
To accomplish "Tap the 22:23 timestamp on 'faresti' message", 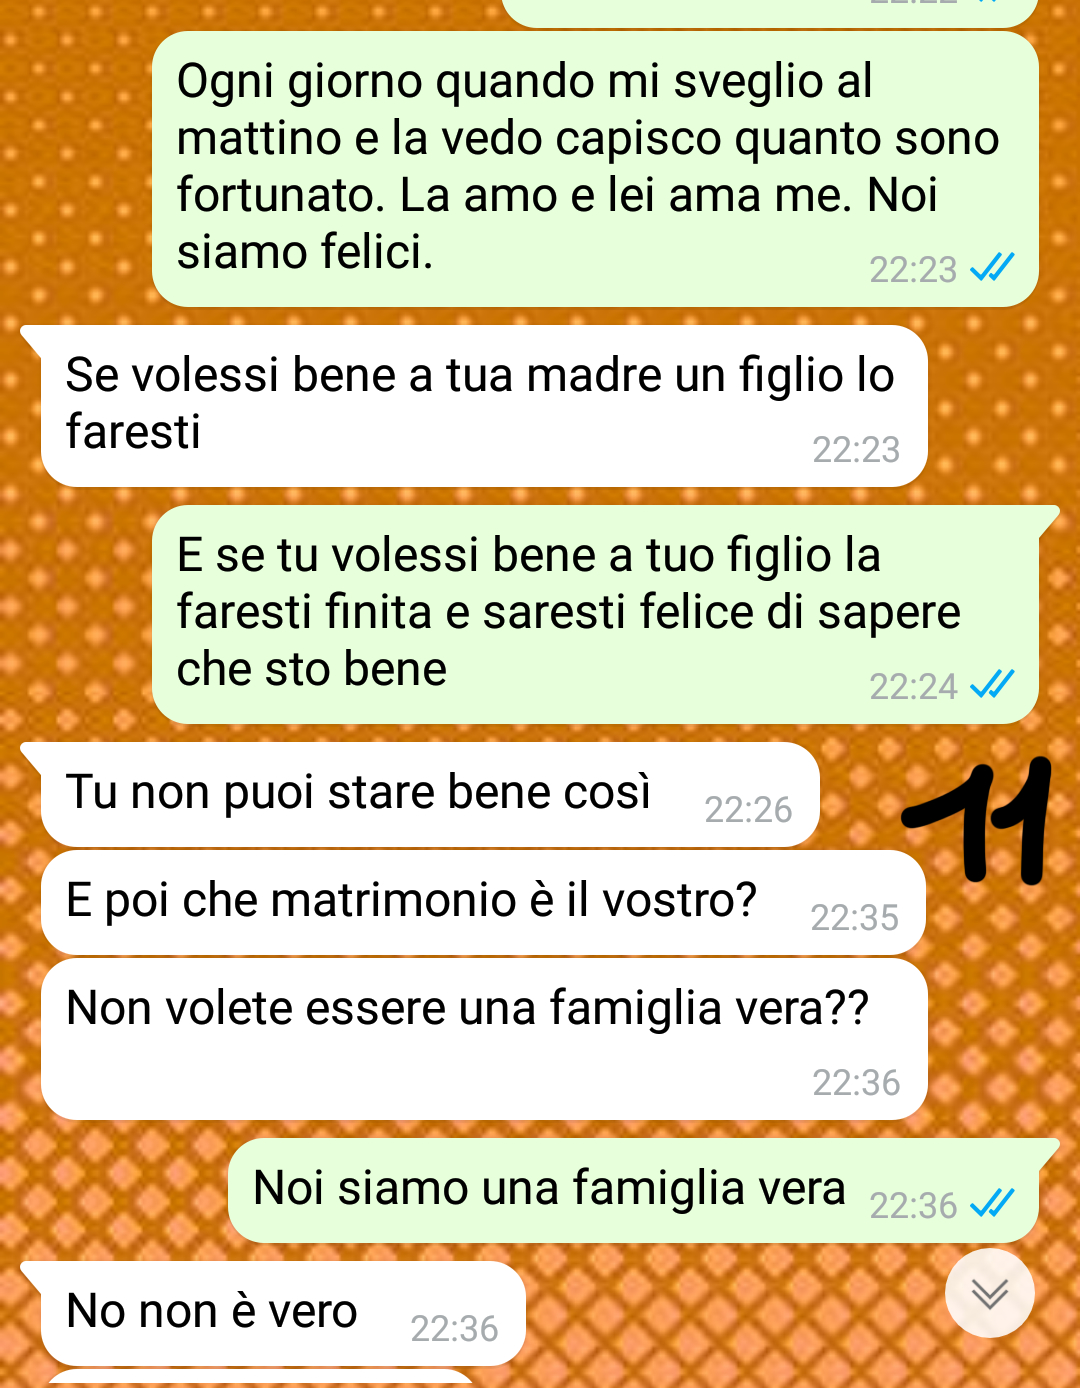I will (x=856, y=449).
